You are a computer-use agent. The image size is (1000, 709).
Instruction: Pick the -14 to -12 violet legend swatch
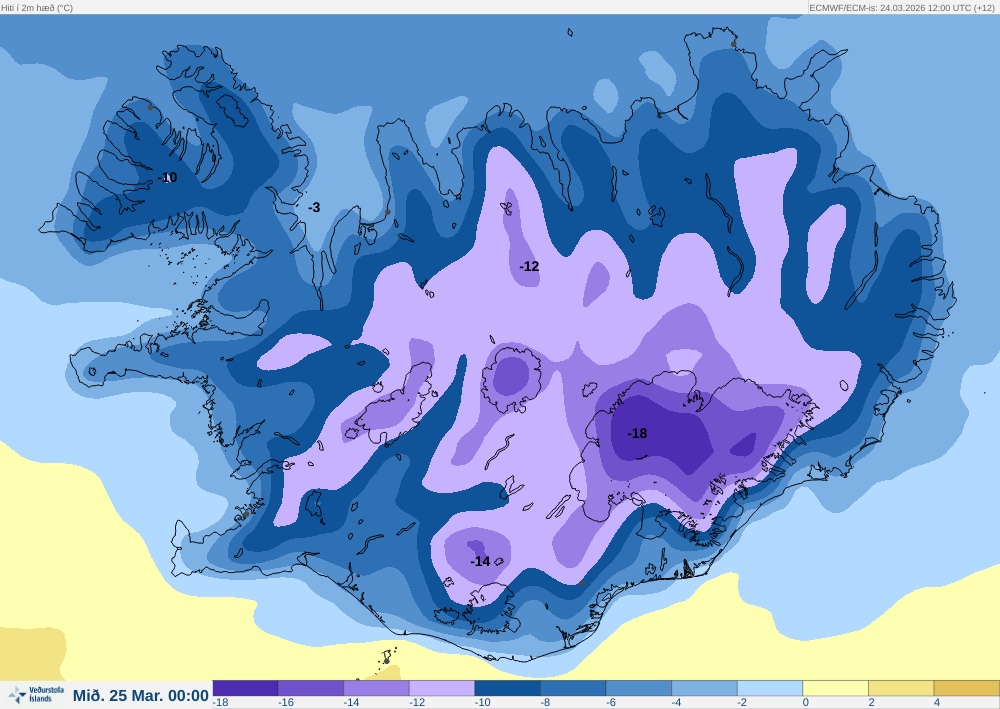point(377,688)
